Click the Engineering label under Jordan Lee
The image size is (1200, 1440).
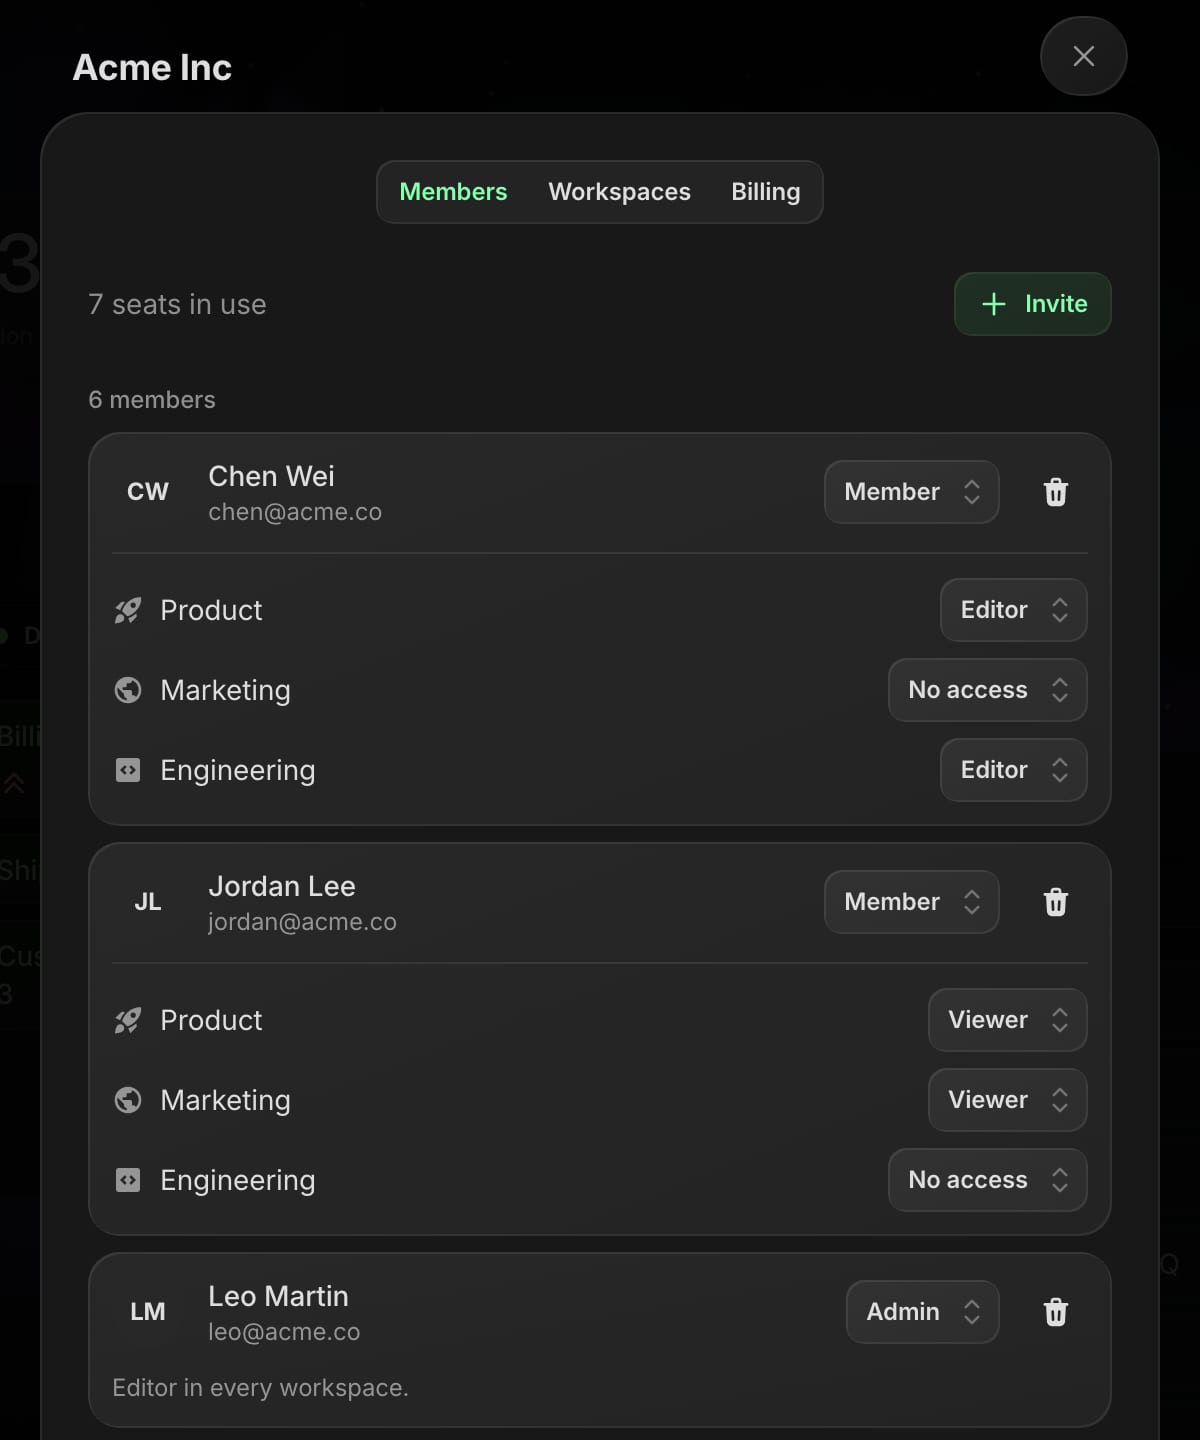[238, 1180]
